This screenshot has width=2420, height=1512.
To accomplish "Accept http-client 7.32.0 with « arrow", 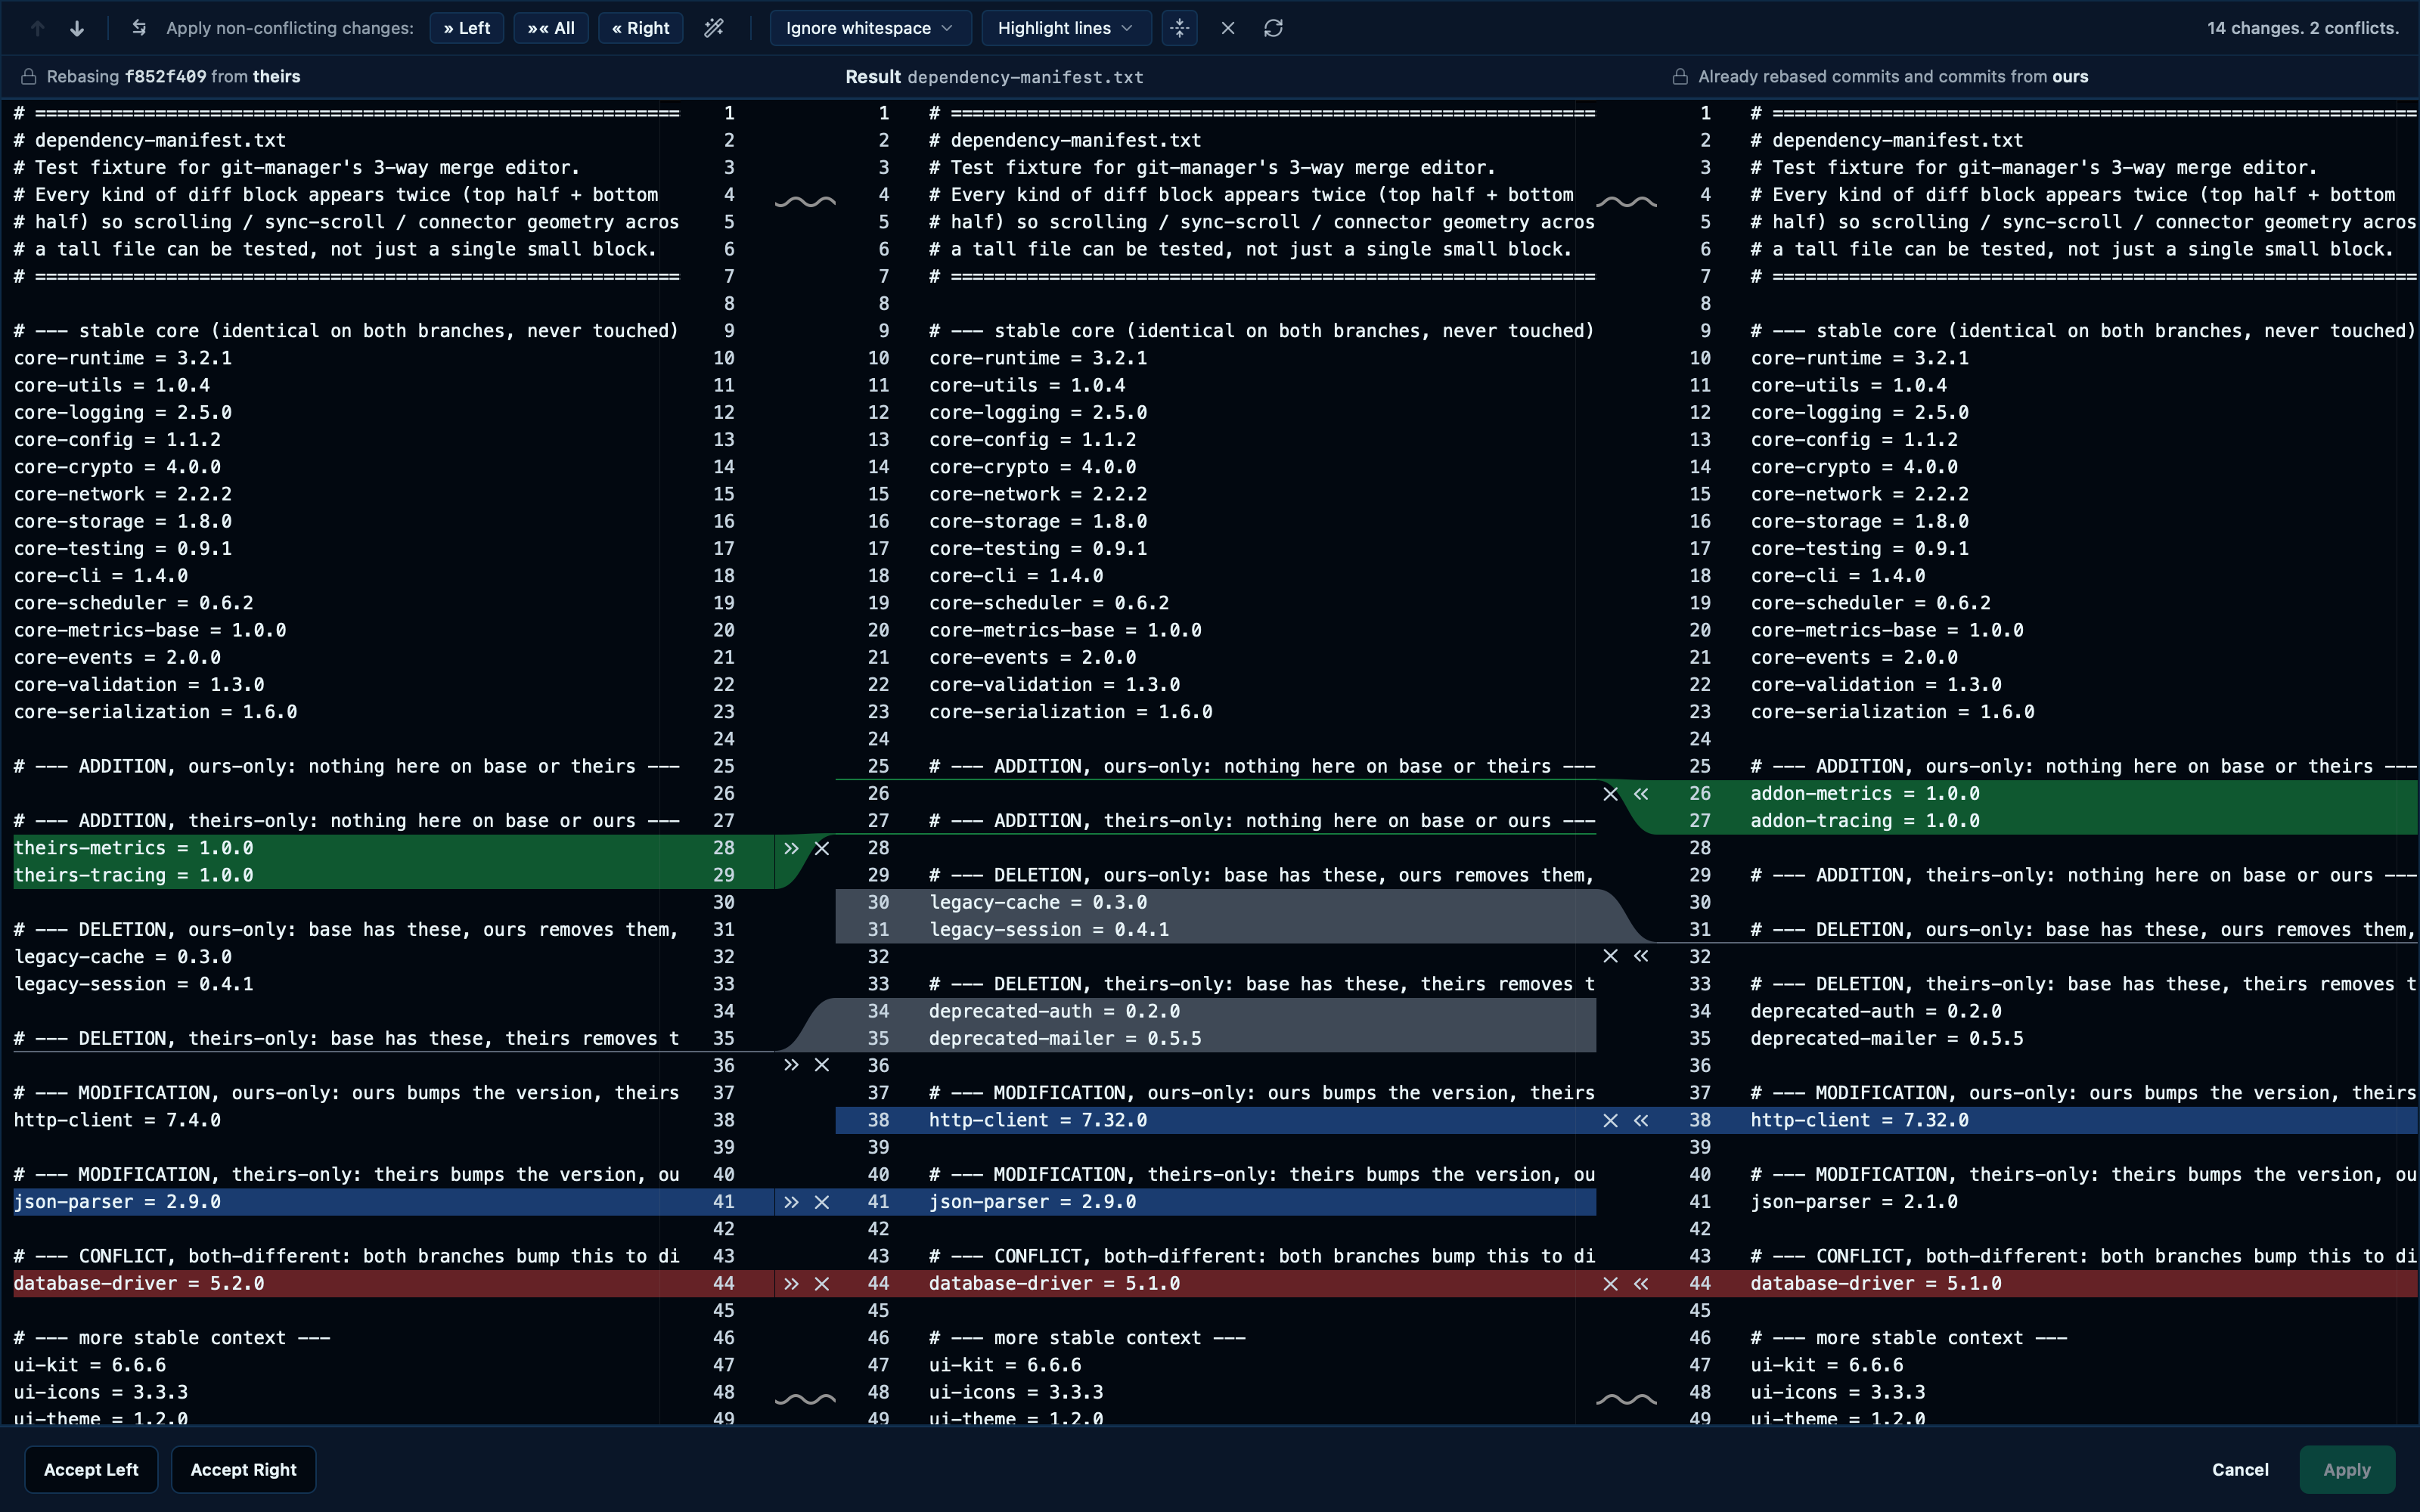I will 1641,1120.
